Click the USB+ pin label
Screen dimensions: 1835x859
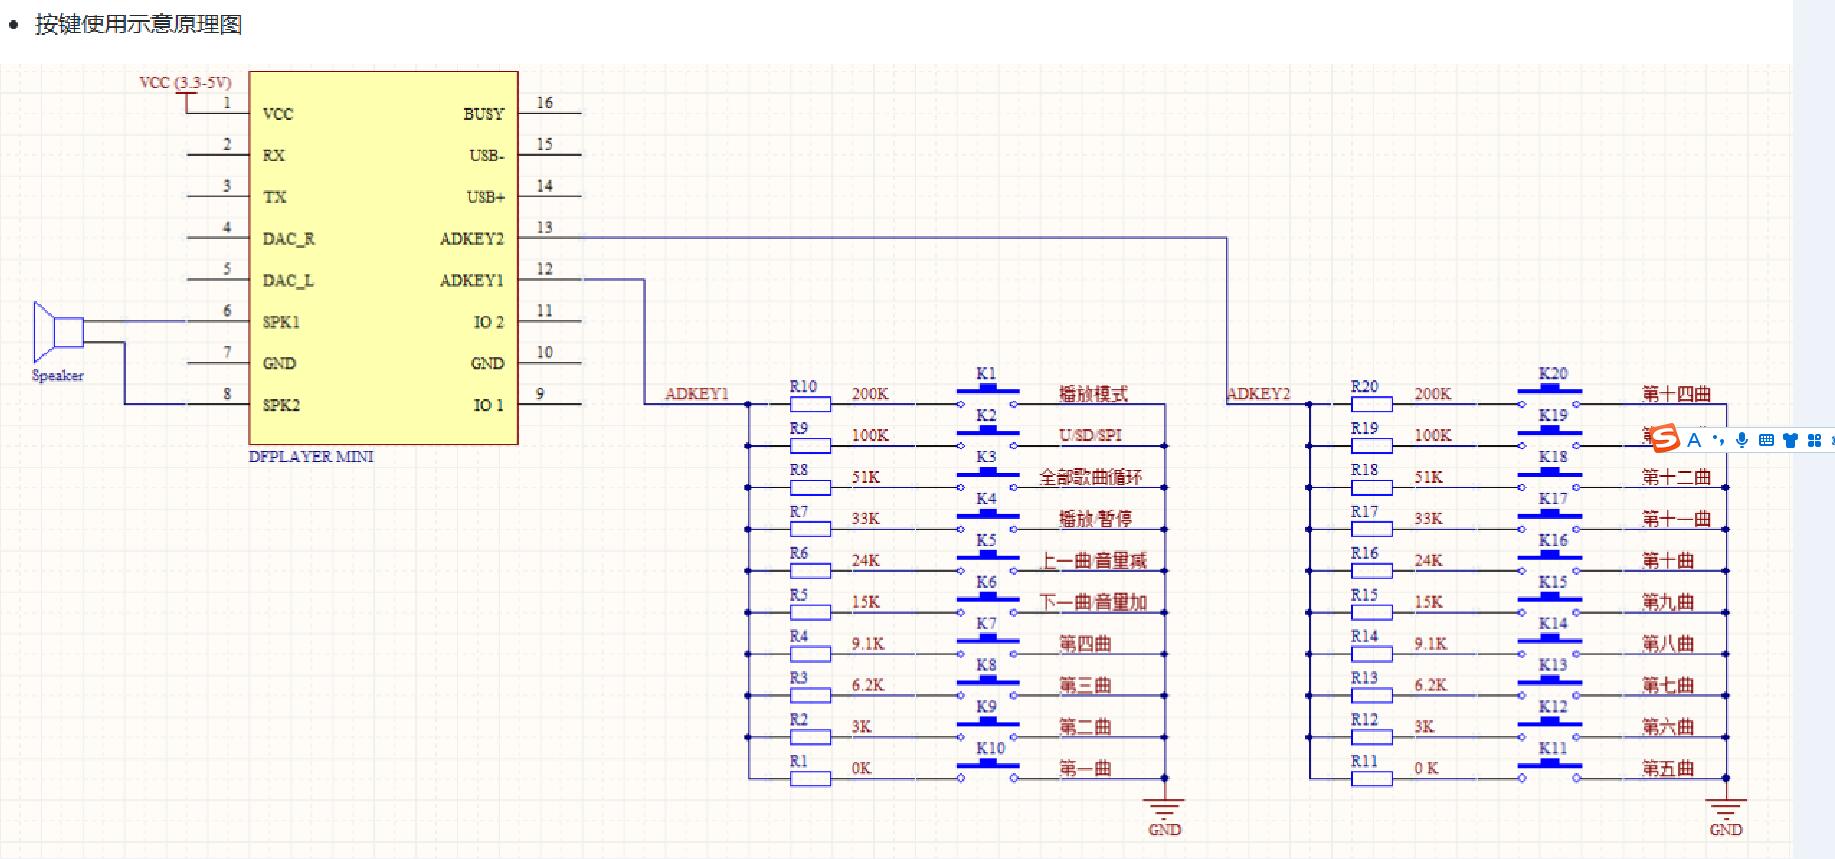click(x=486, y=197)
